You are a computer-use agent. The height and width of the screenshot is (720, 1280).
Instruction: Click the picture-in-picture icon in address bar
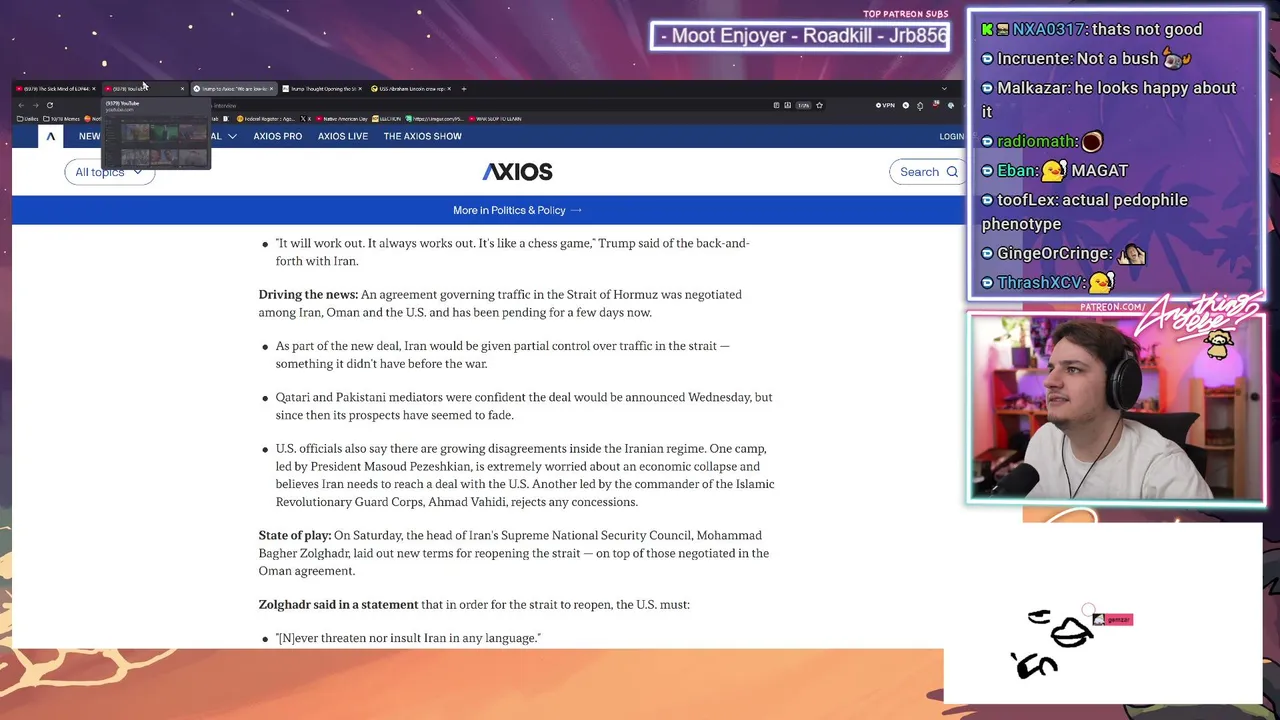788,105
